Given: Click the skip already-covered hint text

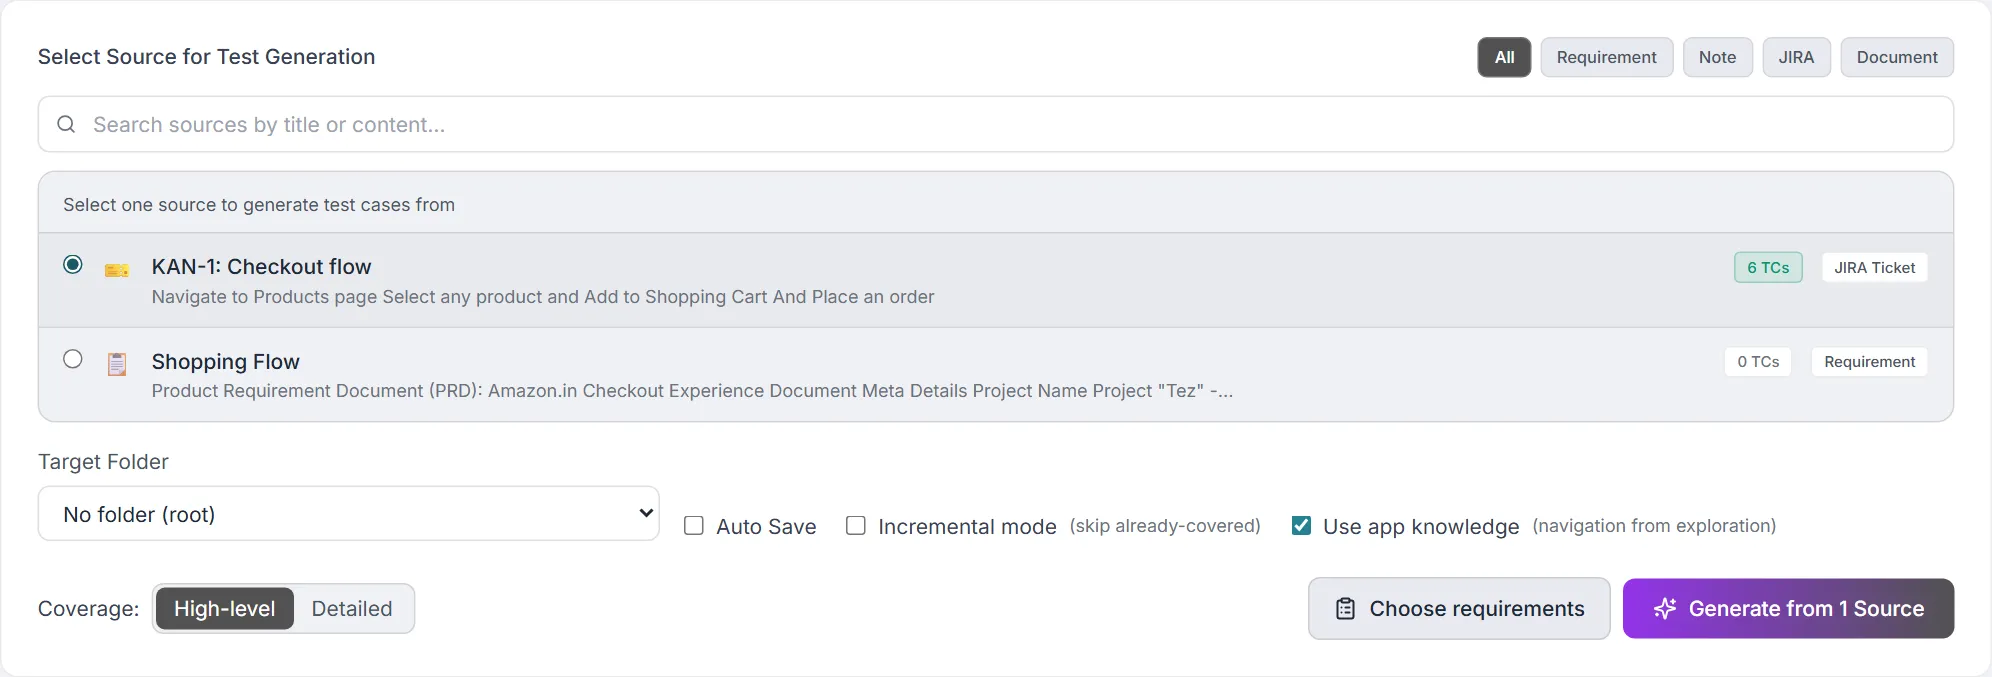Looking at the screenshot, I should click(1165, 526).
